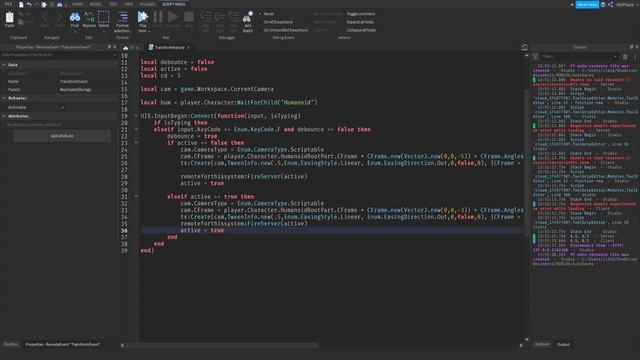Fold the if active block at line 23

136,143
